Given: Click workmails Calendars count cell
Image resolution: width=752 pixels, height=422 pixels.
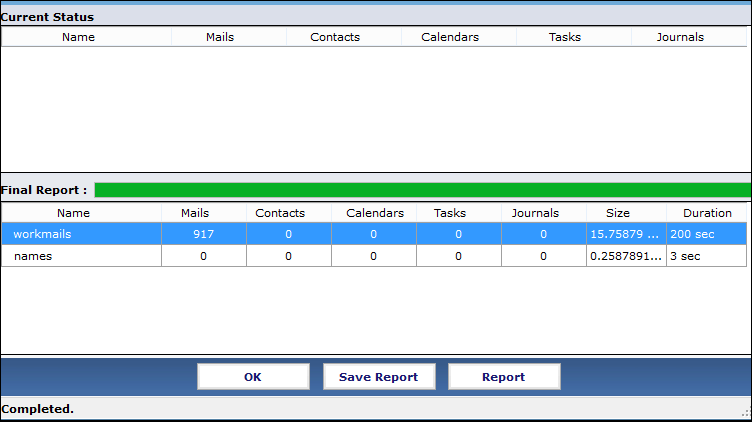Looking at the screenshot, I should tap(374, 234).
